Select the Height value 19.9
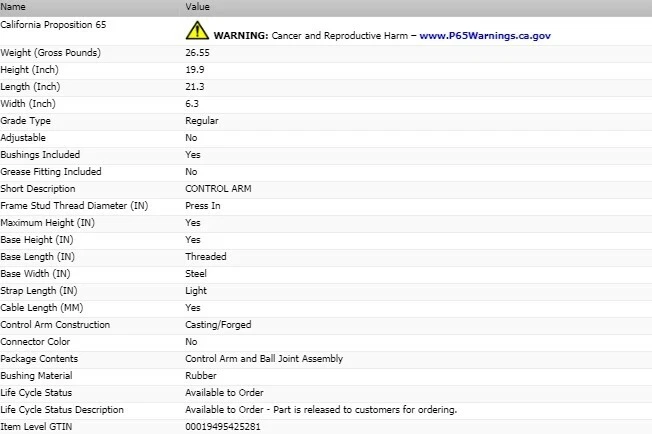 [195, 70]
